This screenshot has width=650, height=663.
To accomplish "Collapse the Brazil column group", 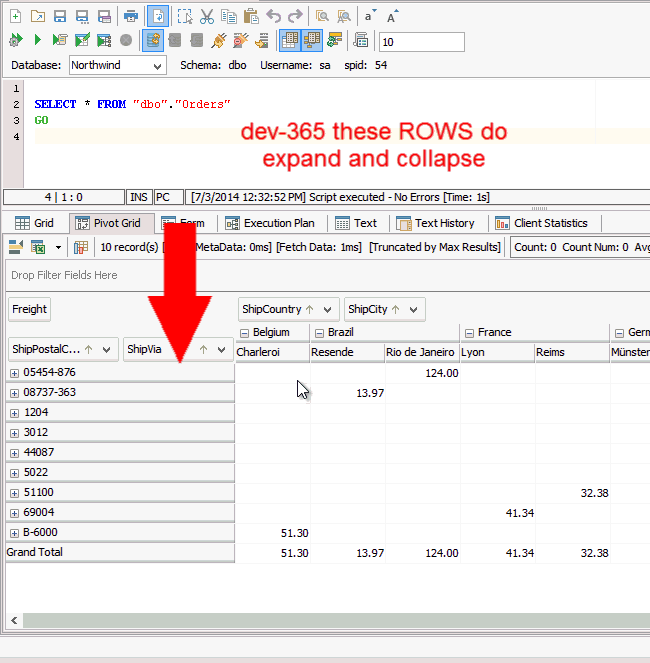I will [x=319, y=333].
